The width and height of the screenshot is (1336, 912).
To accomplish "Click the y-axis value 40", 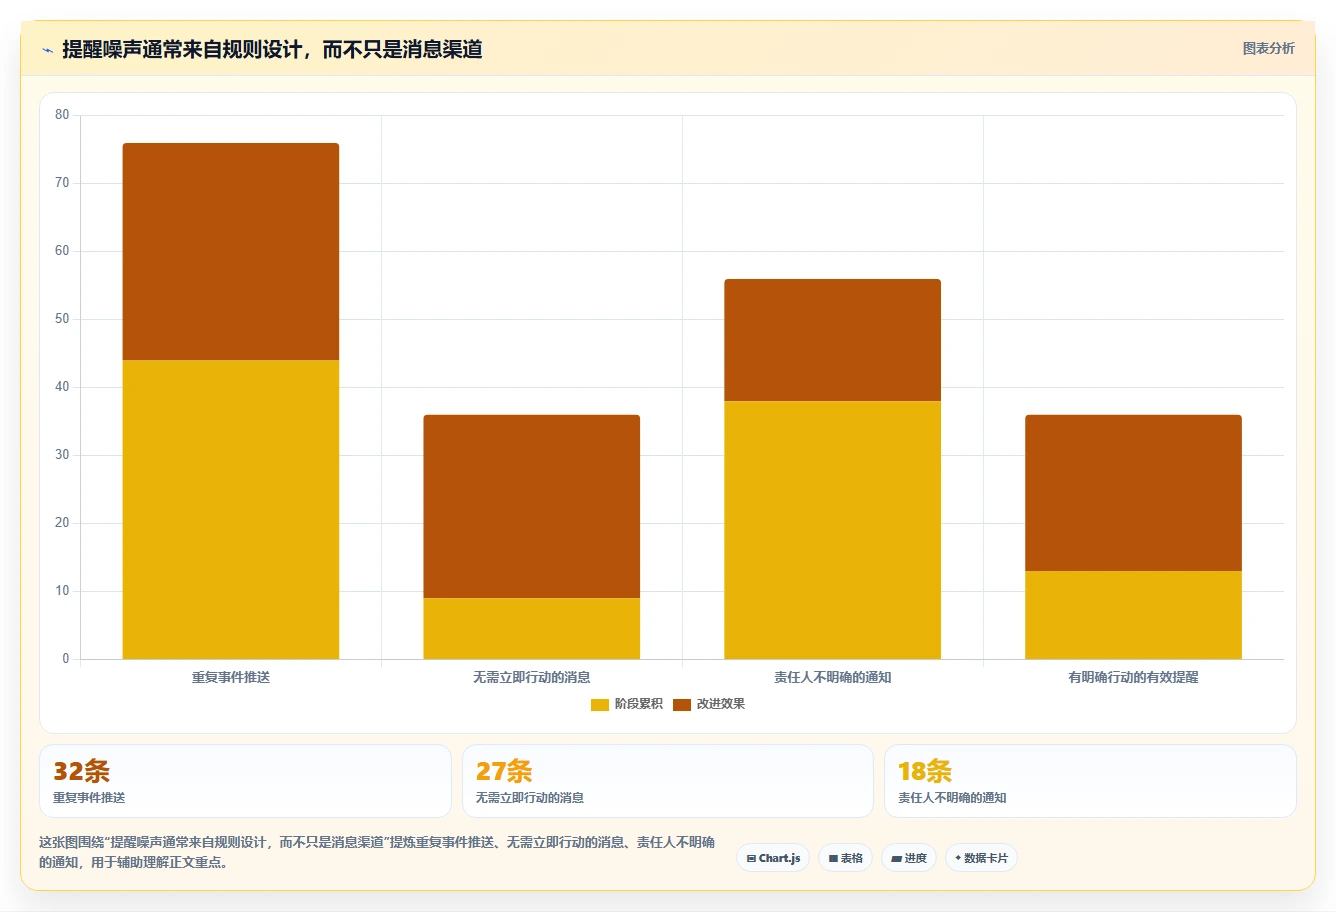I will click(x=62, y=387).
